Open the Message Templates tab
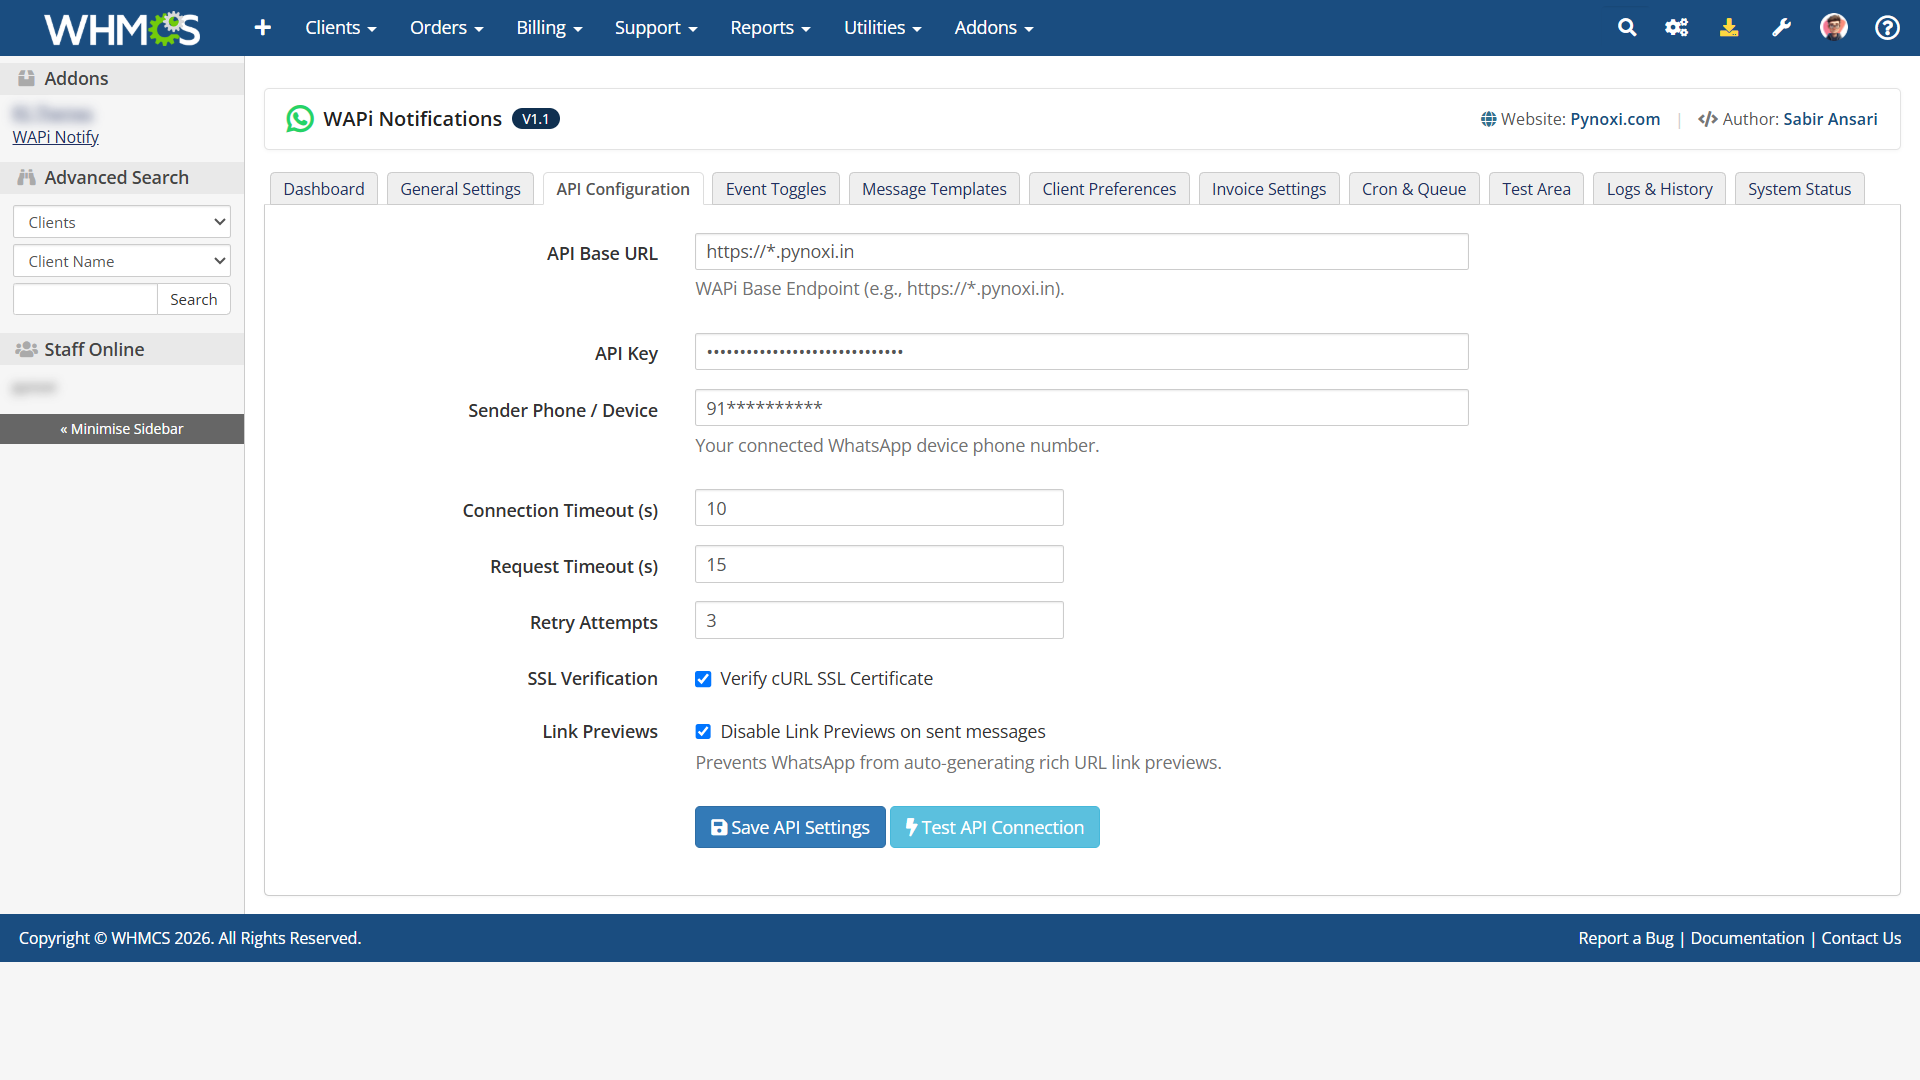Screen dimensions: 1920x1080 click(934, 189)
